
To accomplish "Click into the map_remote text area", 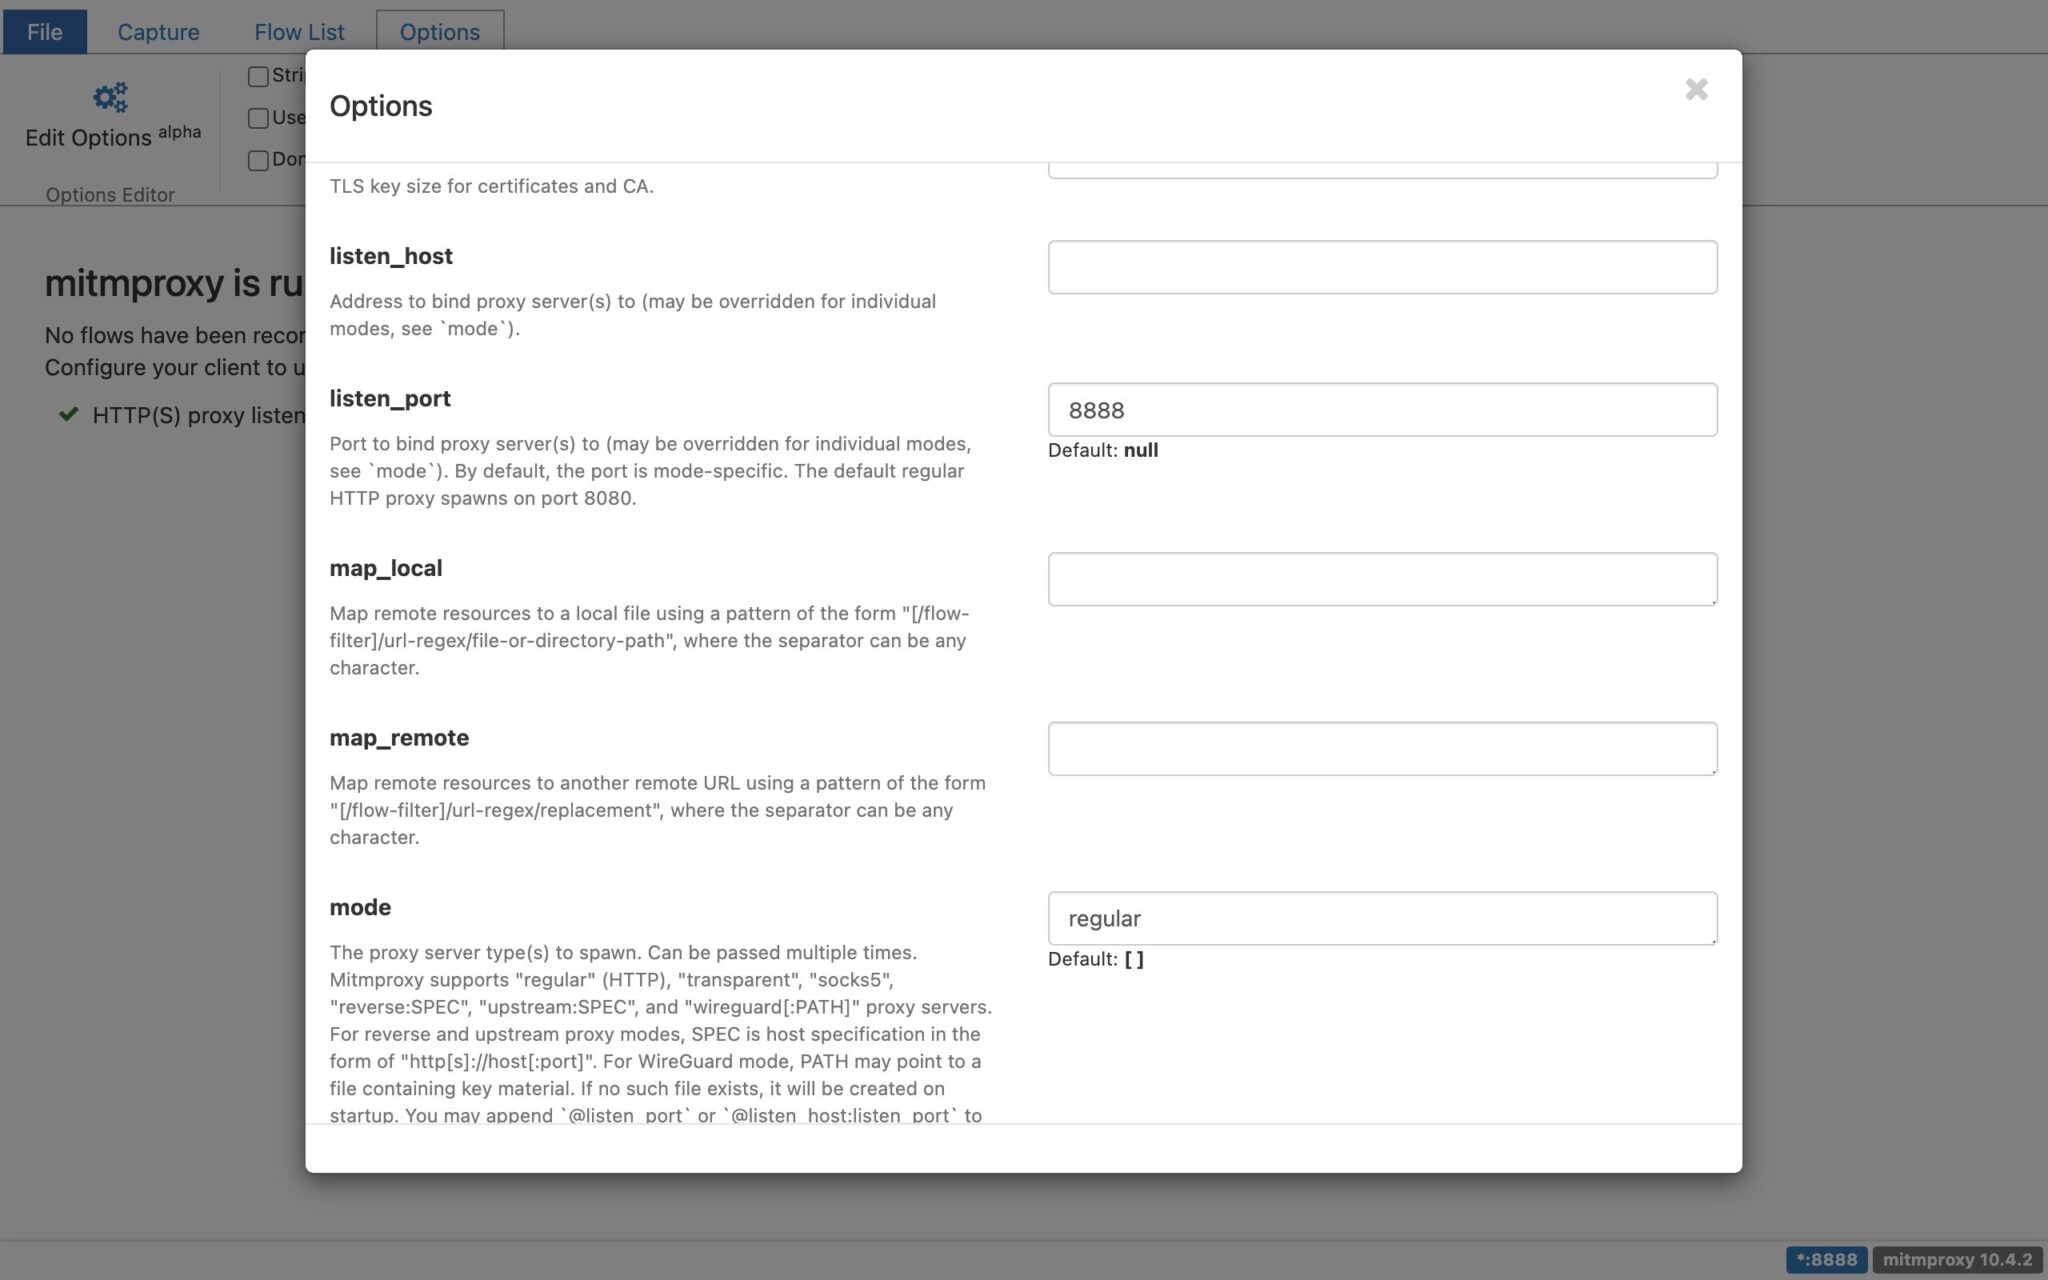I will click(x=1382, y=749).
